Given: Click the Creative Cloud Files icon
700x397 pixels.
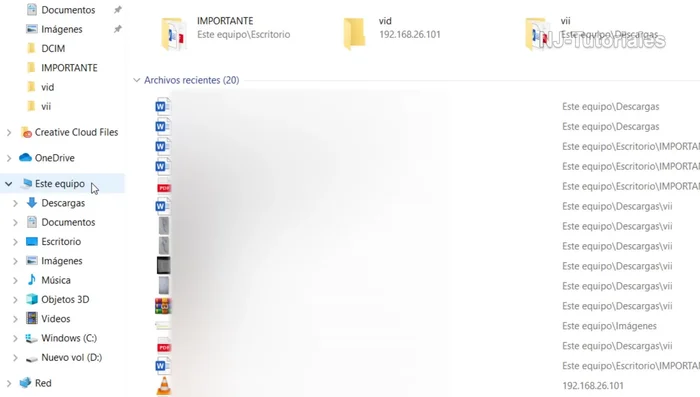Looking at the screenshot, I should 26,132.
